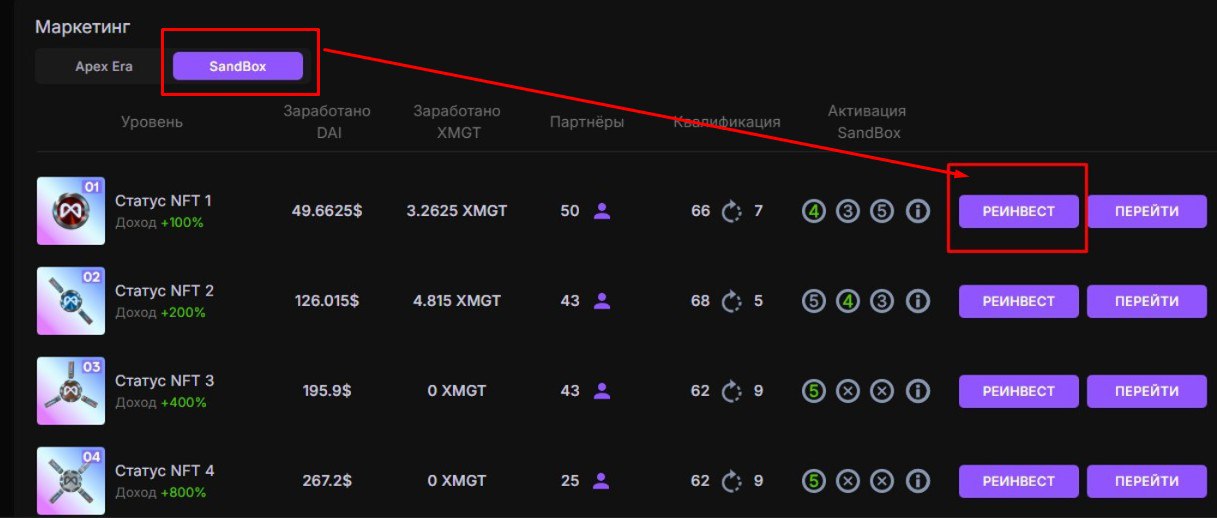Click partners person icon in Статус NFT 1 row

pyautogui.click(x=602, y=211)
